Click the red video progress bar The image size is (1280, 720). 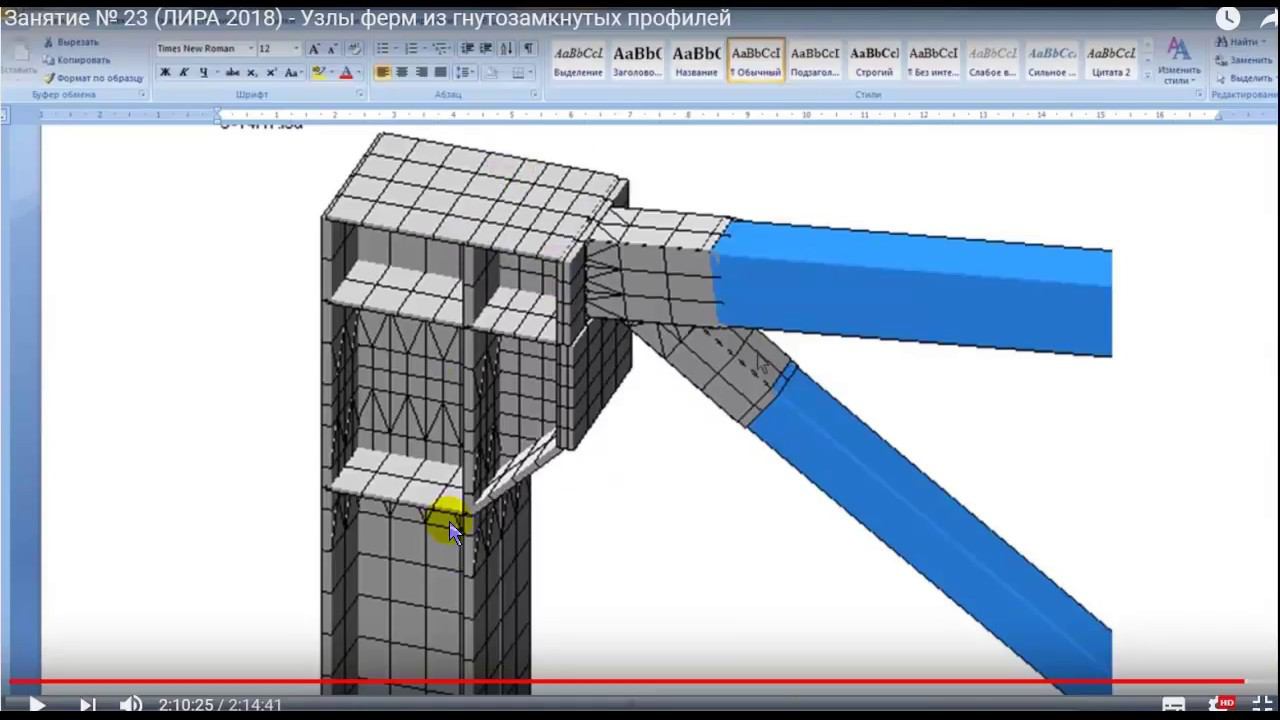(x=626, y=682)
